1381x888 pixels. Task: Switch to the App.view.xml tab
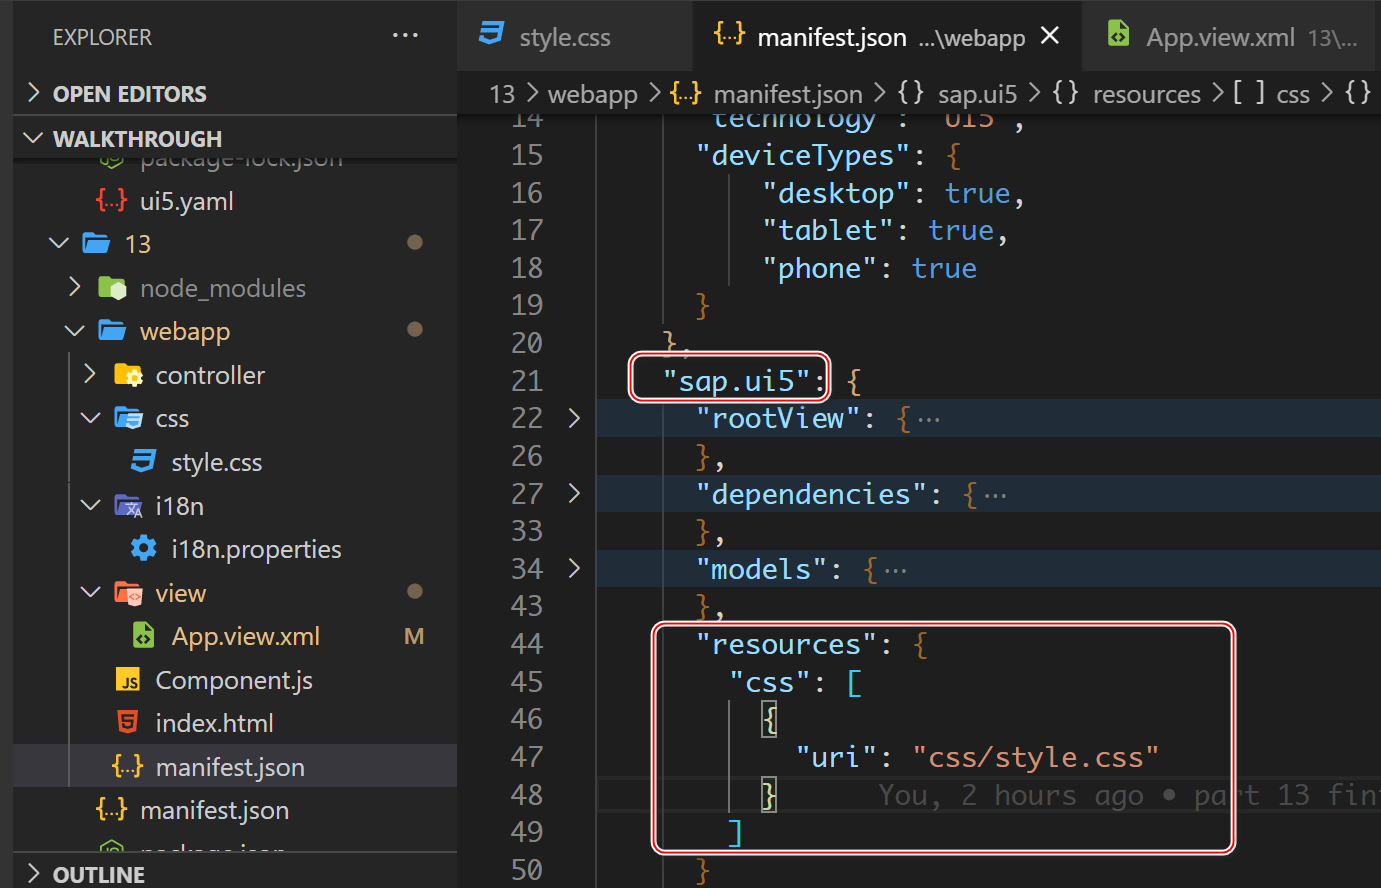pos(1221,33)
